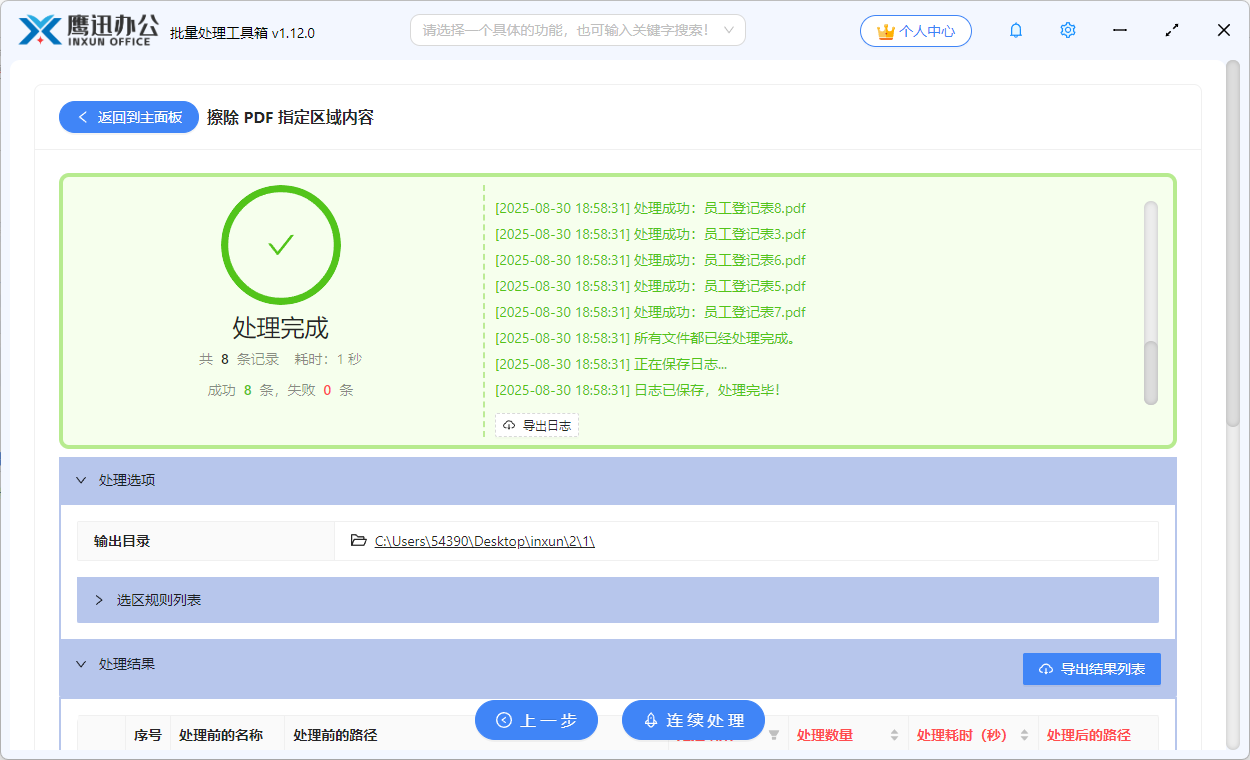Click the green checkmark success circle
The image size is (1250, 760).
(x=281, y=244)
